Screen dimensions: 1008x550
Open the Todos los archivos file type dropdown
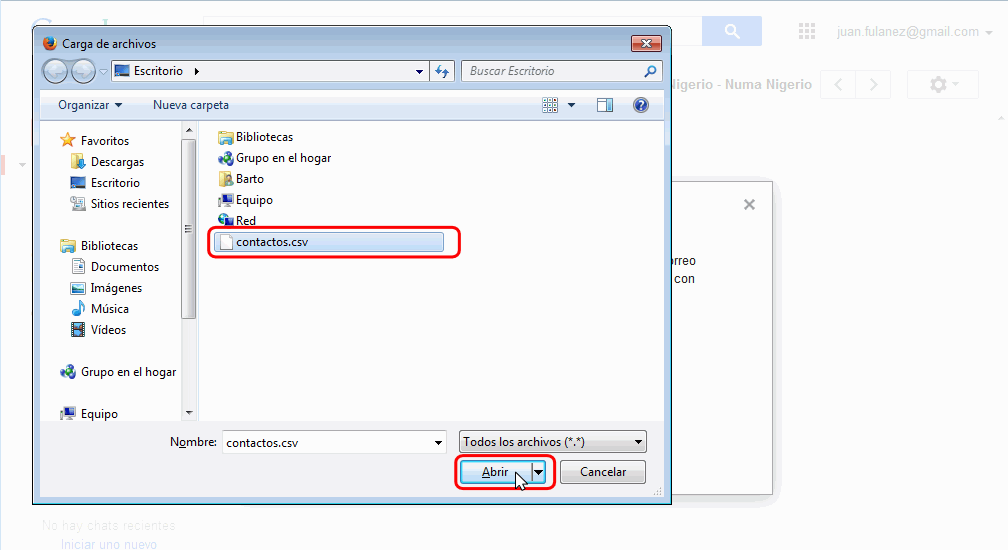click(553, 442)
